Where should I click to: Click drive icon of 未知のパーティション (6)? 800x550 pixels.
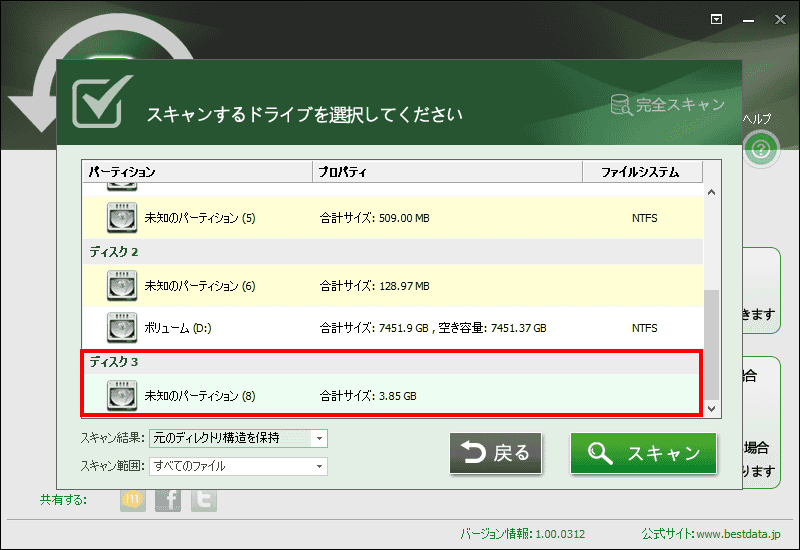[x=122, y=285]
